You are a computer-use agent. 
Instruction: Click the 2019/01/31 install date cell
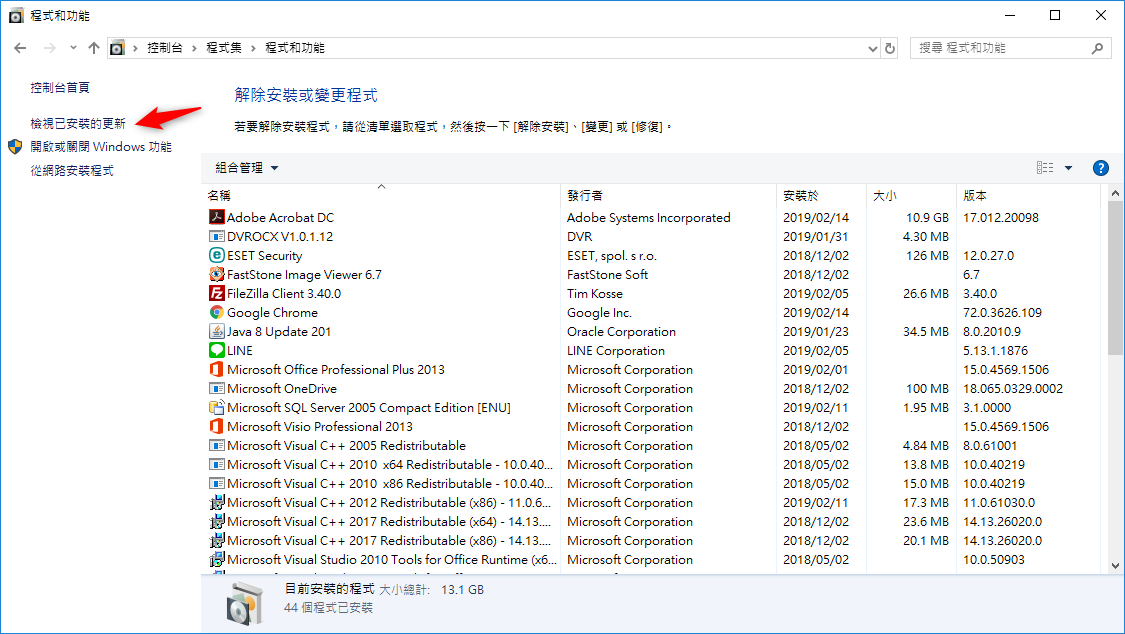816,237
